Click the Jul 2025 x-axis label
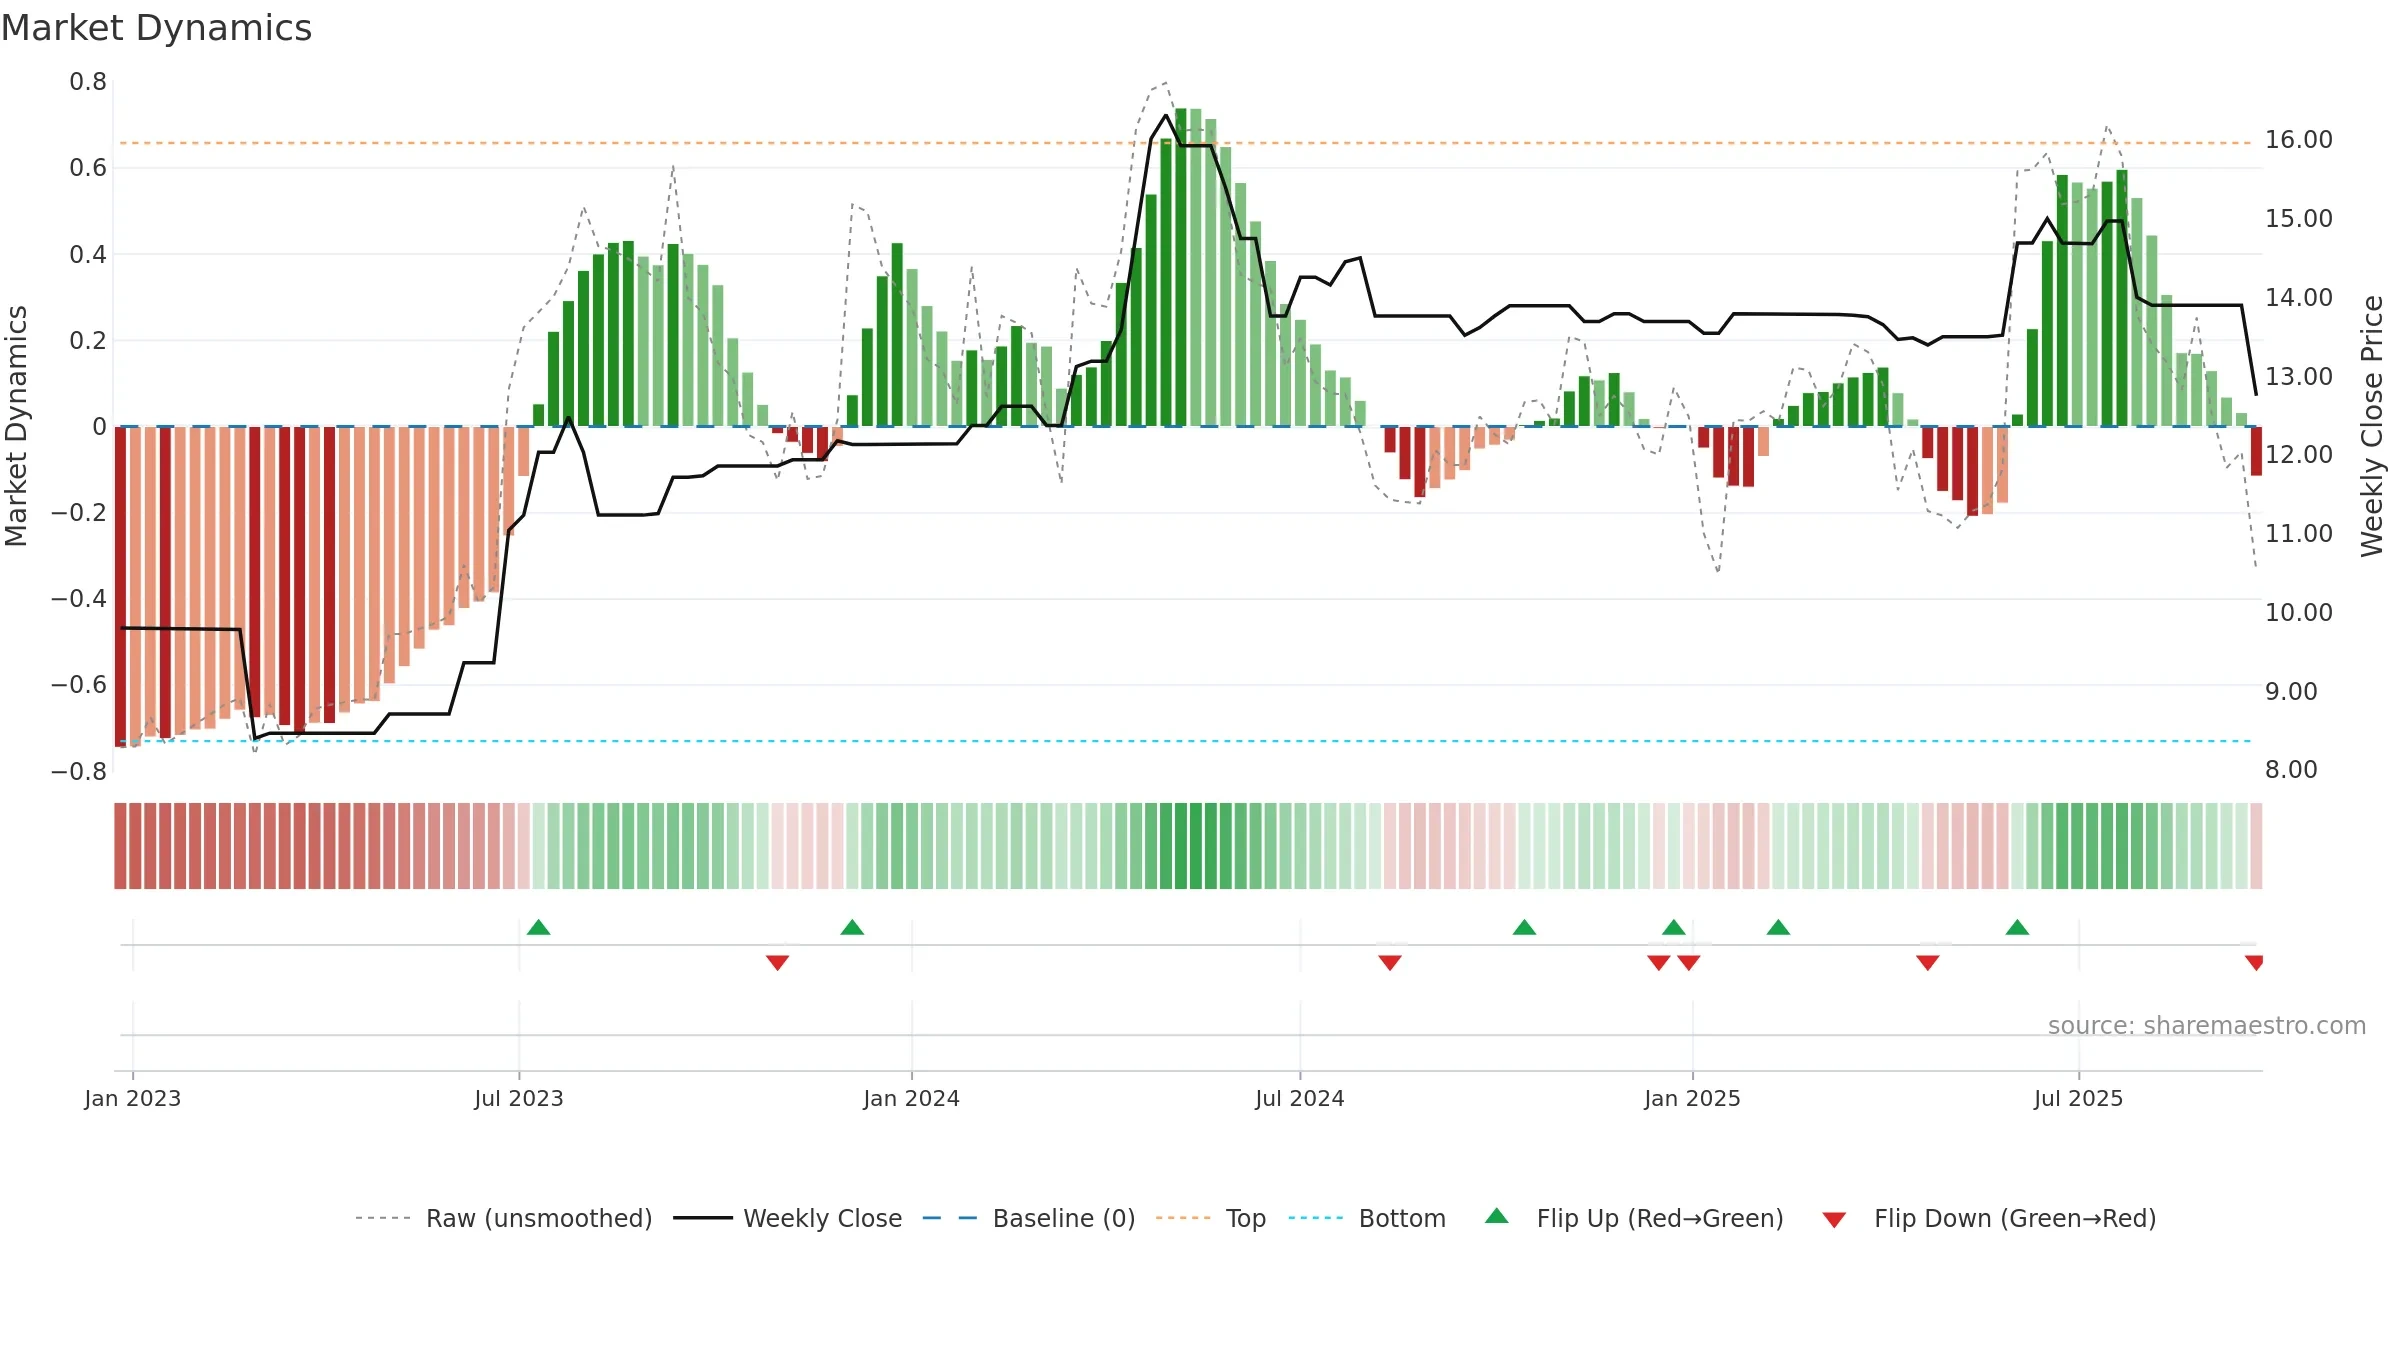 [2078, 1098]
